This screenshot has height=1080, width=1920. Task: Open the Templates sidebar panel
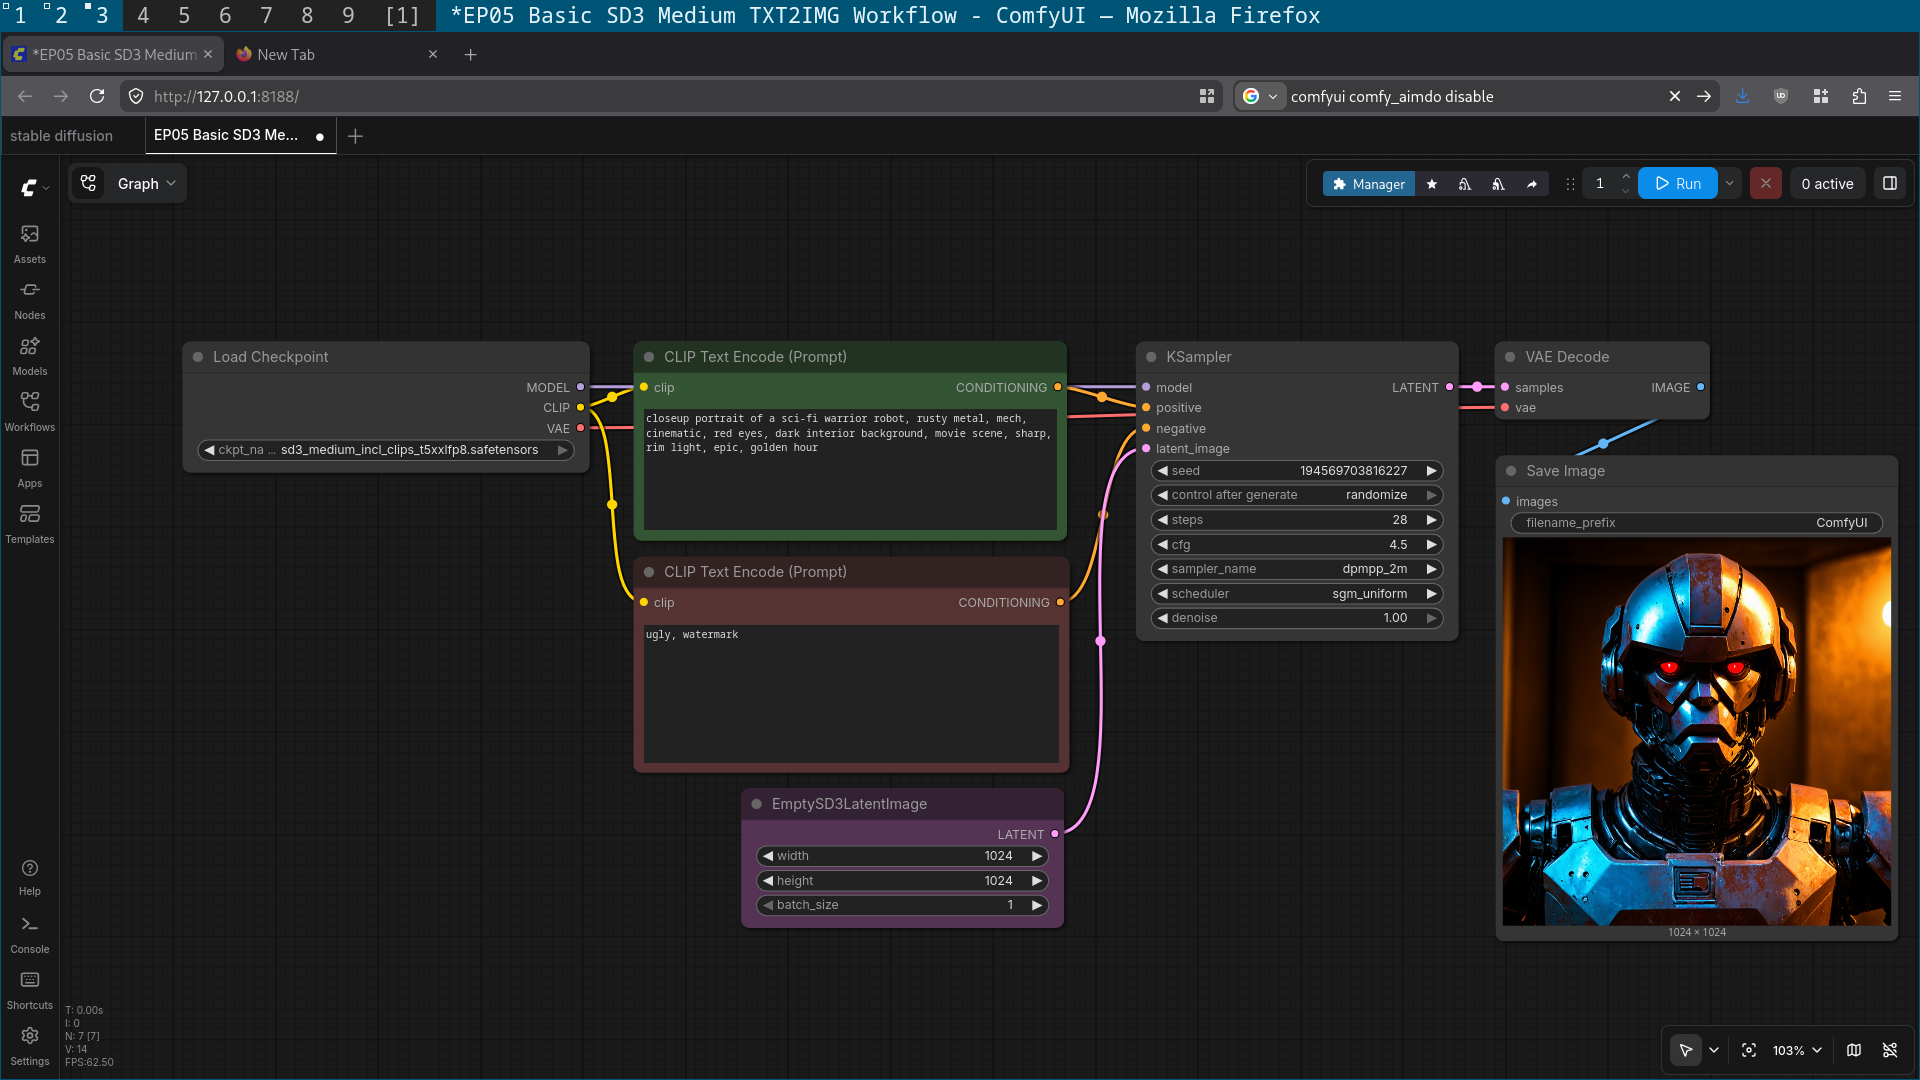click(30, 524)
